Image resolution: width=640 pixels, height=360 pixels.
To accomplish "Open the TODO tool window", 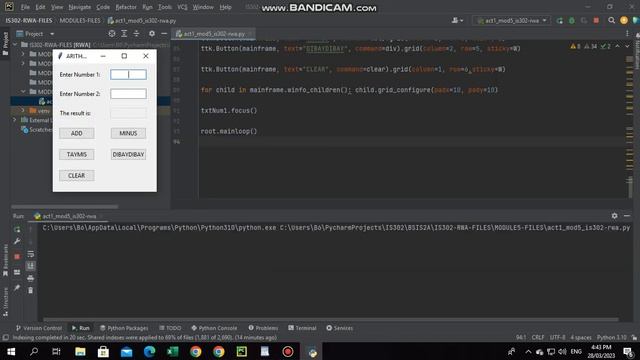I will [x=170, y=328].
